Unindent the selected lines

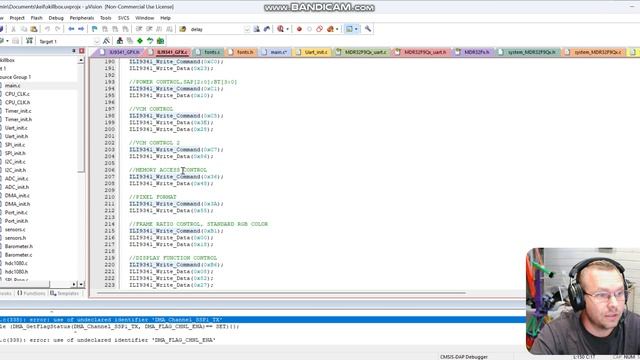pyautogui.click(x=149, y=29)
